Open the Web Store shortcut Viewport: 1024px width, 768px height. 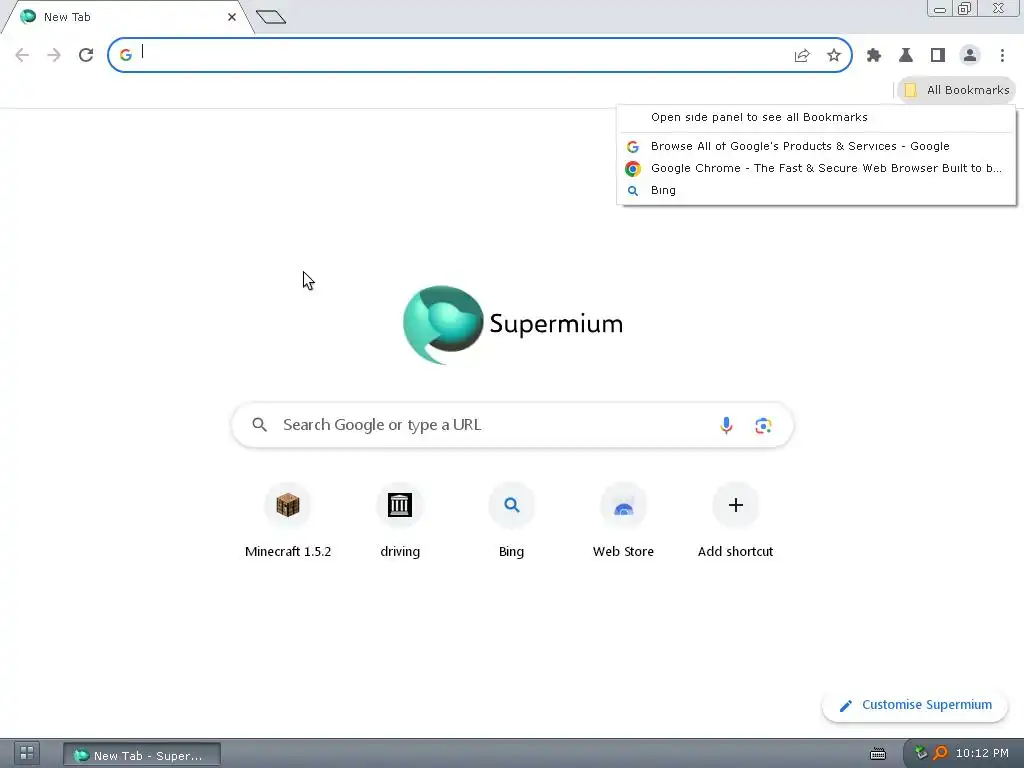click(624, 520)
